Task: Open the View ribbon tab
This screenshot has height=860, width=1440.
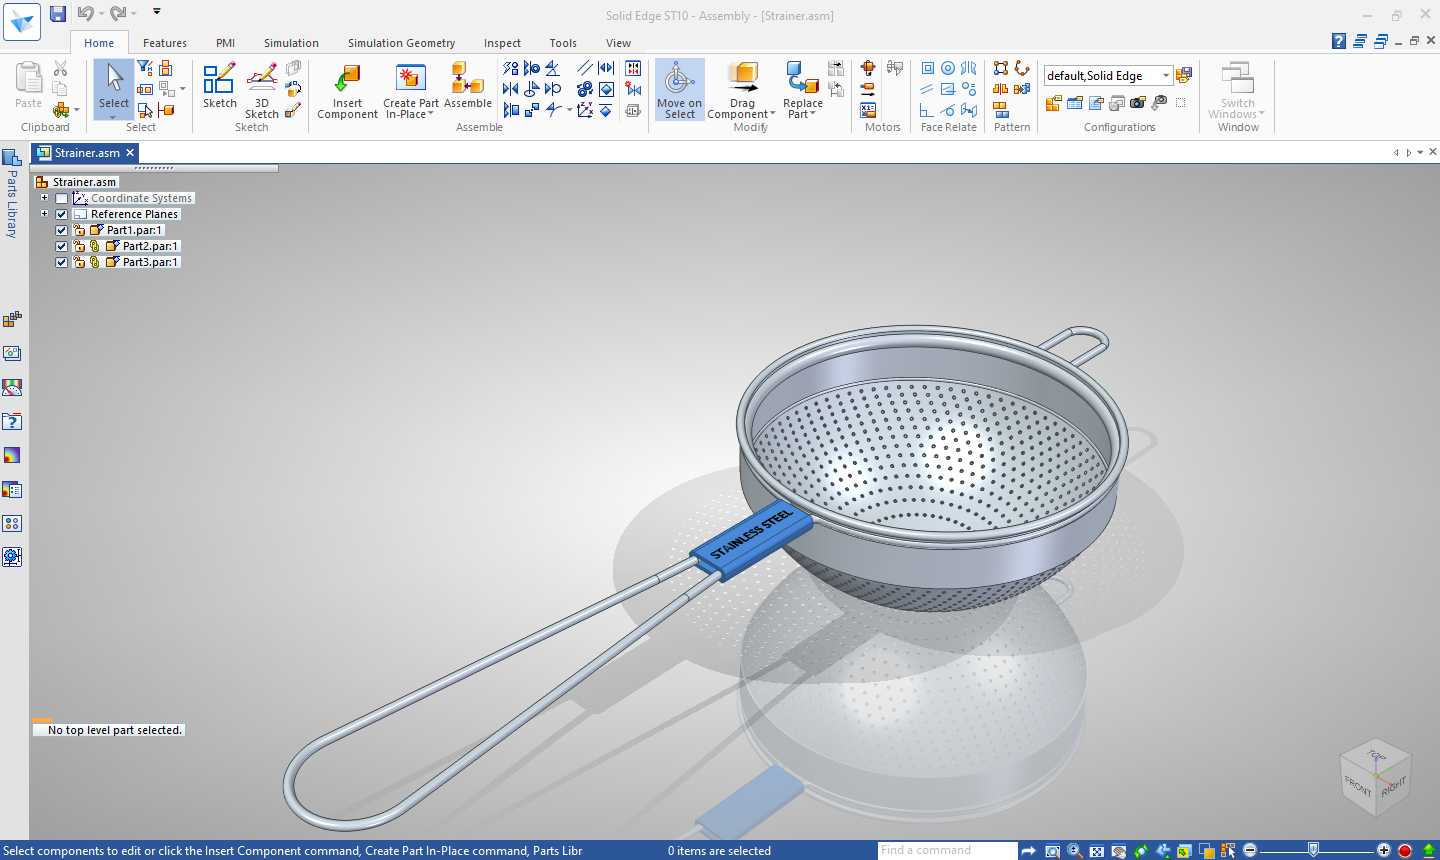Action: point(618,43)
